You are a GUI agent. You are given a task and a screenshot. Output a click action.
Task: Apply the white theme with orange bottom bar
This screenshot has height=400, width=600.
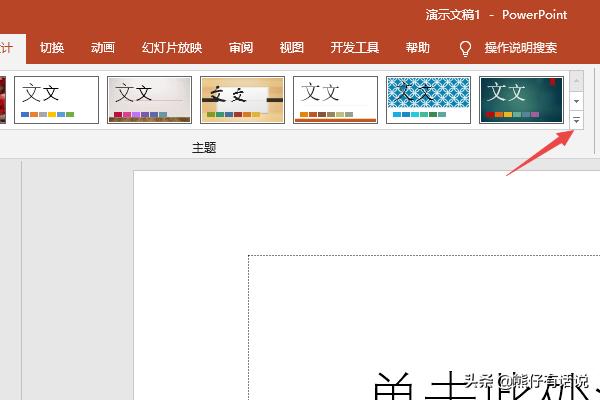point(335,100)
